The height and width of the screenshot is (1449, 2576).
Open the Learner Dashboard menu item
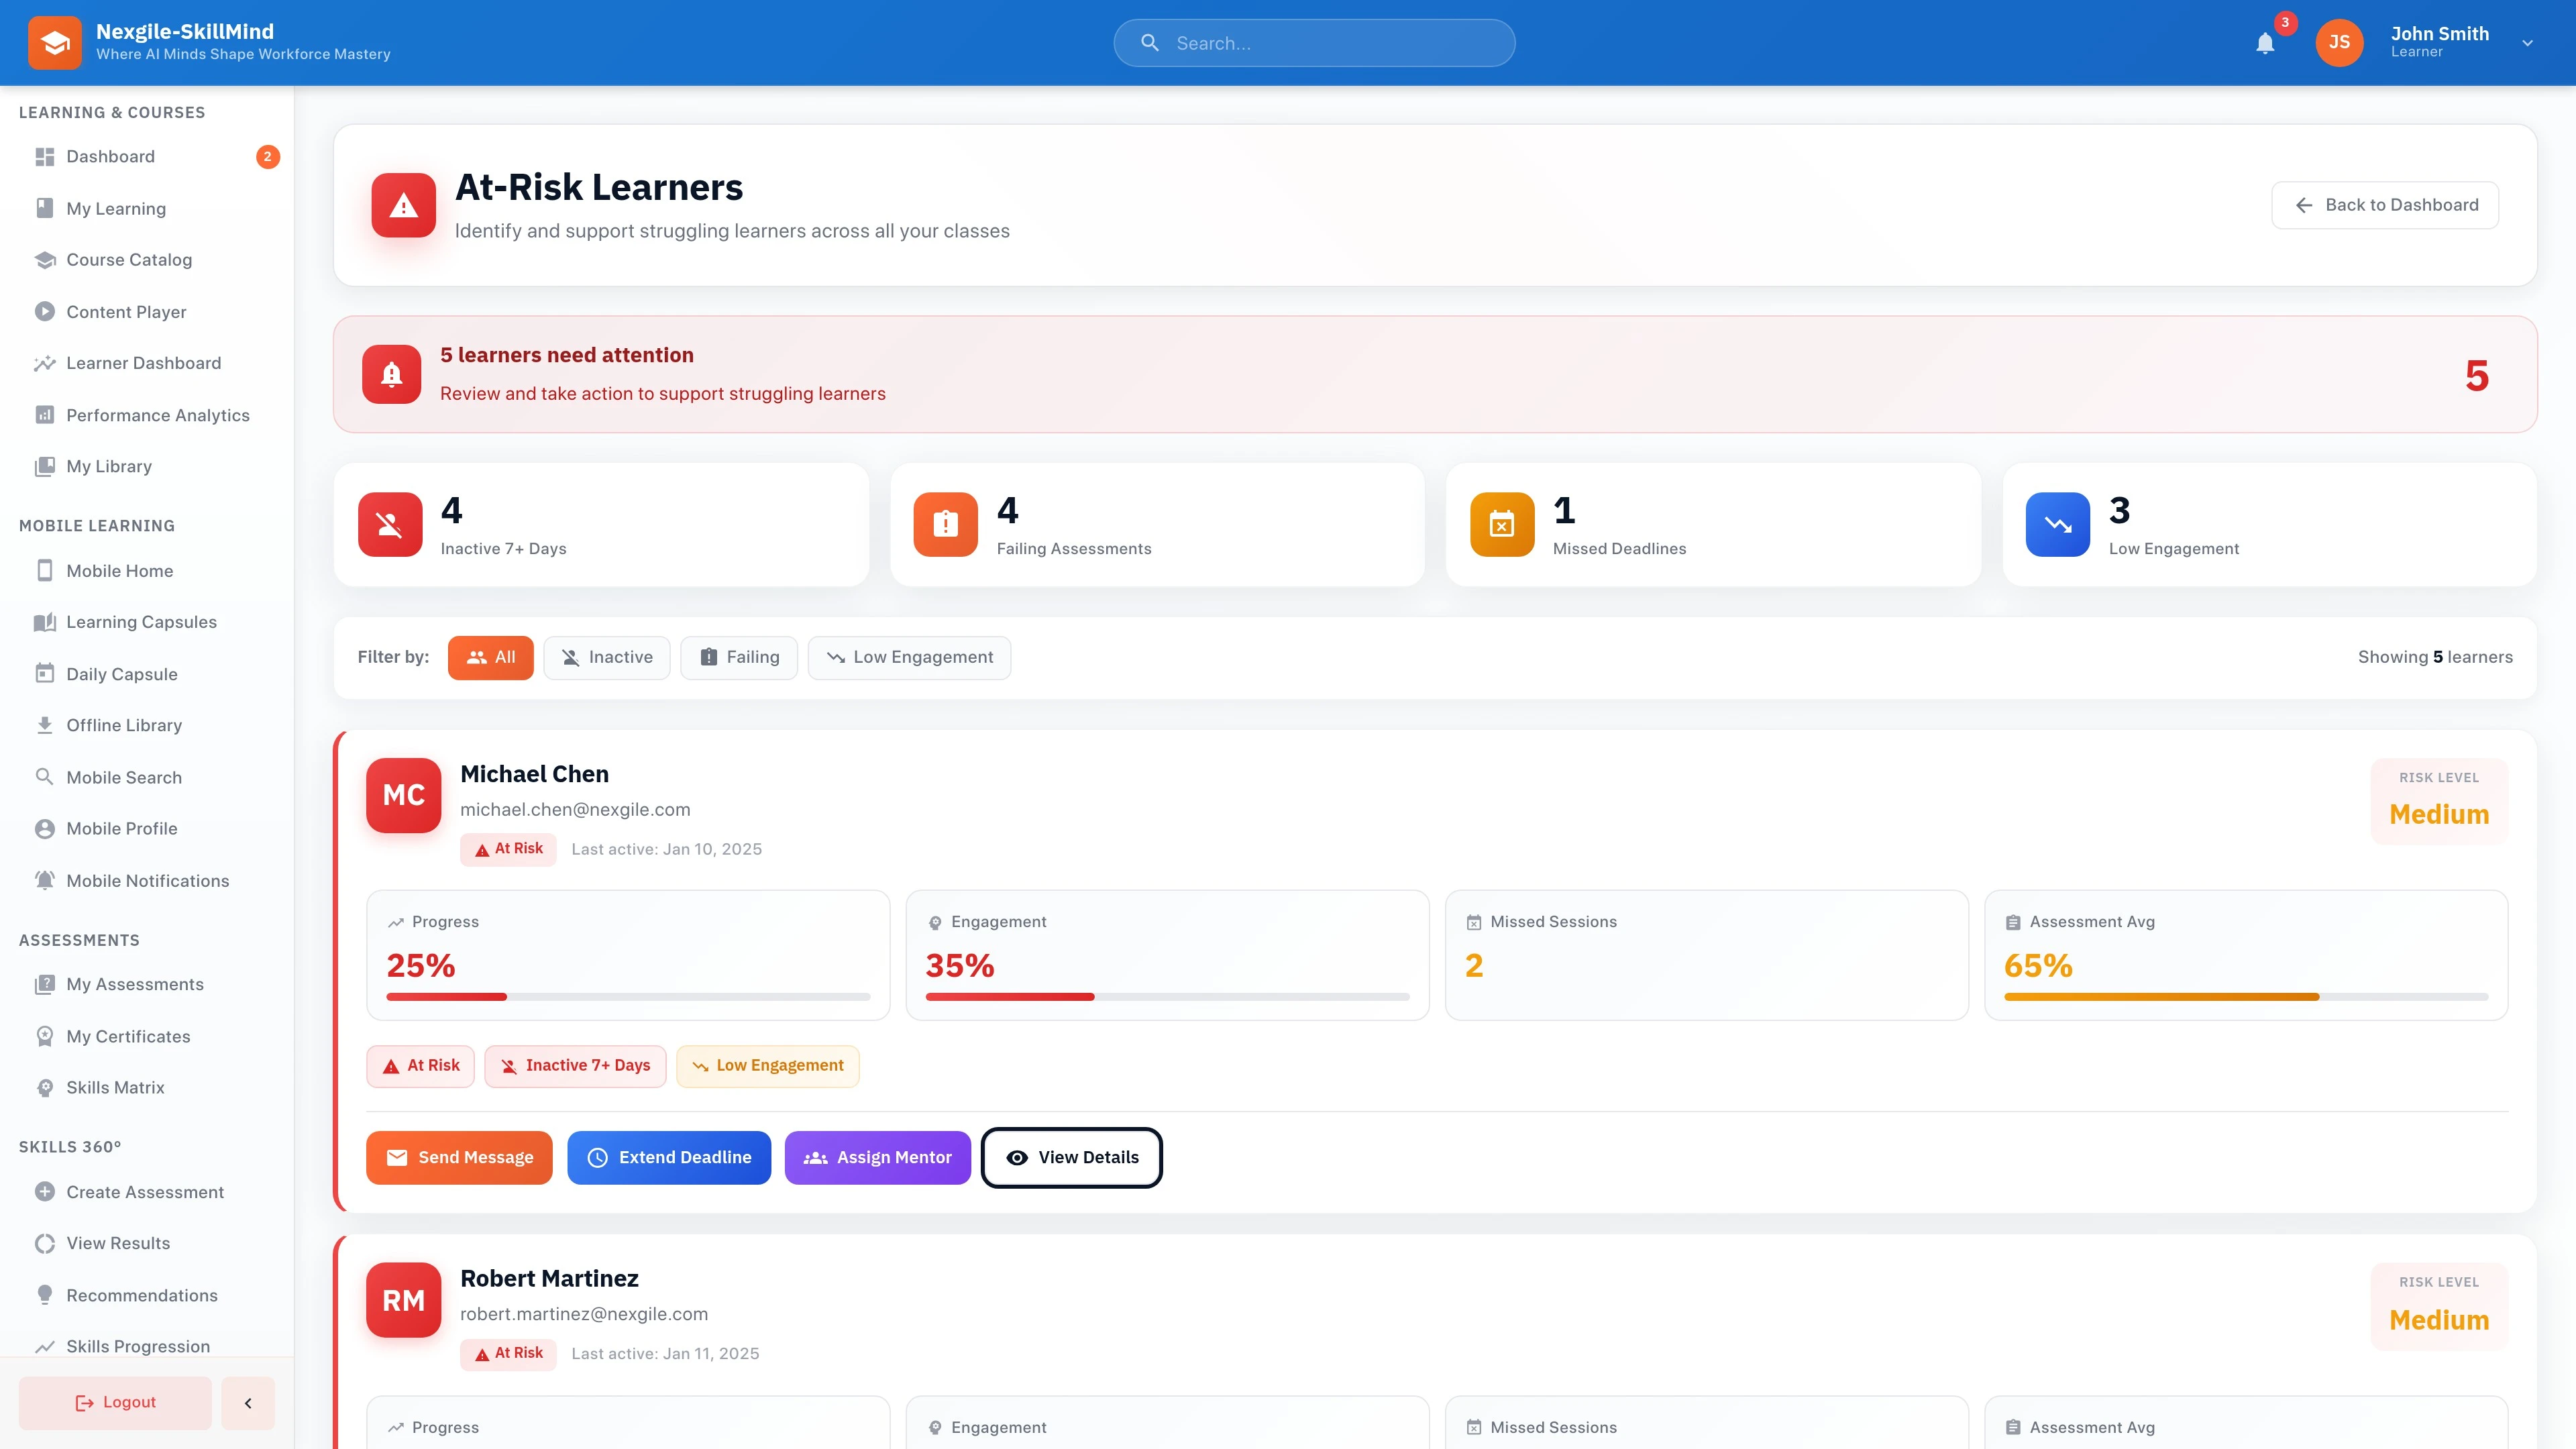pyautogui.click(x=143, y=362)
